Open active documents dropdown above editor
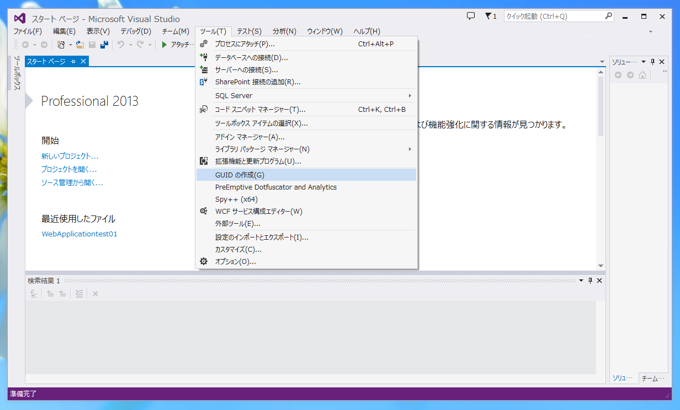Viewport: 680px width, 410px height. click(x=602, y=62)
